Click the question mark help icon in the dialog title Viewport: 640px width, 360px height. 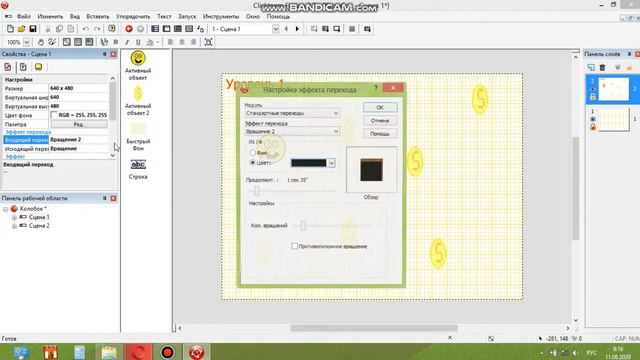[376, 88]
